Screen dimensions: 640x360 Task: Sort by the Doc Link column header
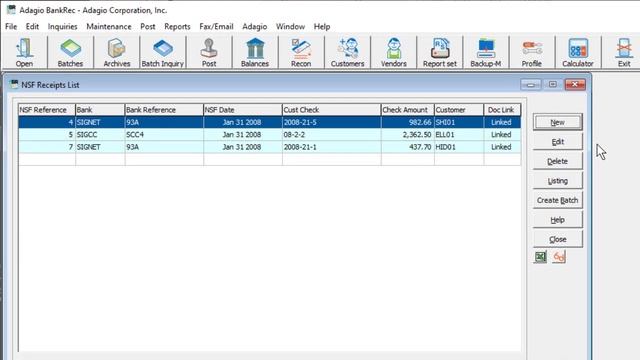502,110
